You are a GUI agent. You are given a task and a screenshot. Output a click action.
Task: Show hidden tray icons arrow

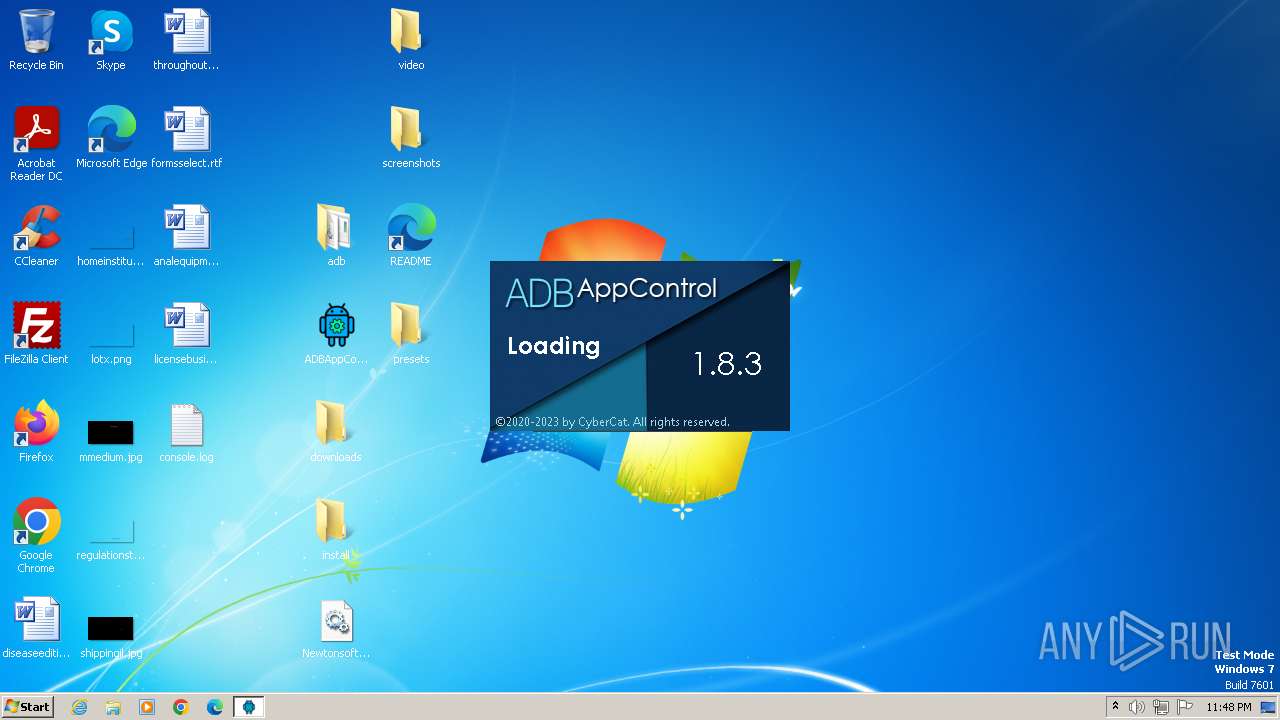(x=1115, y=707)
